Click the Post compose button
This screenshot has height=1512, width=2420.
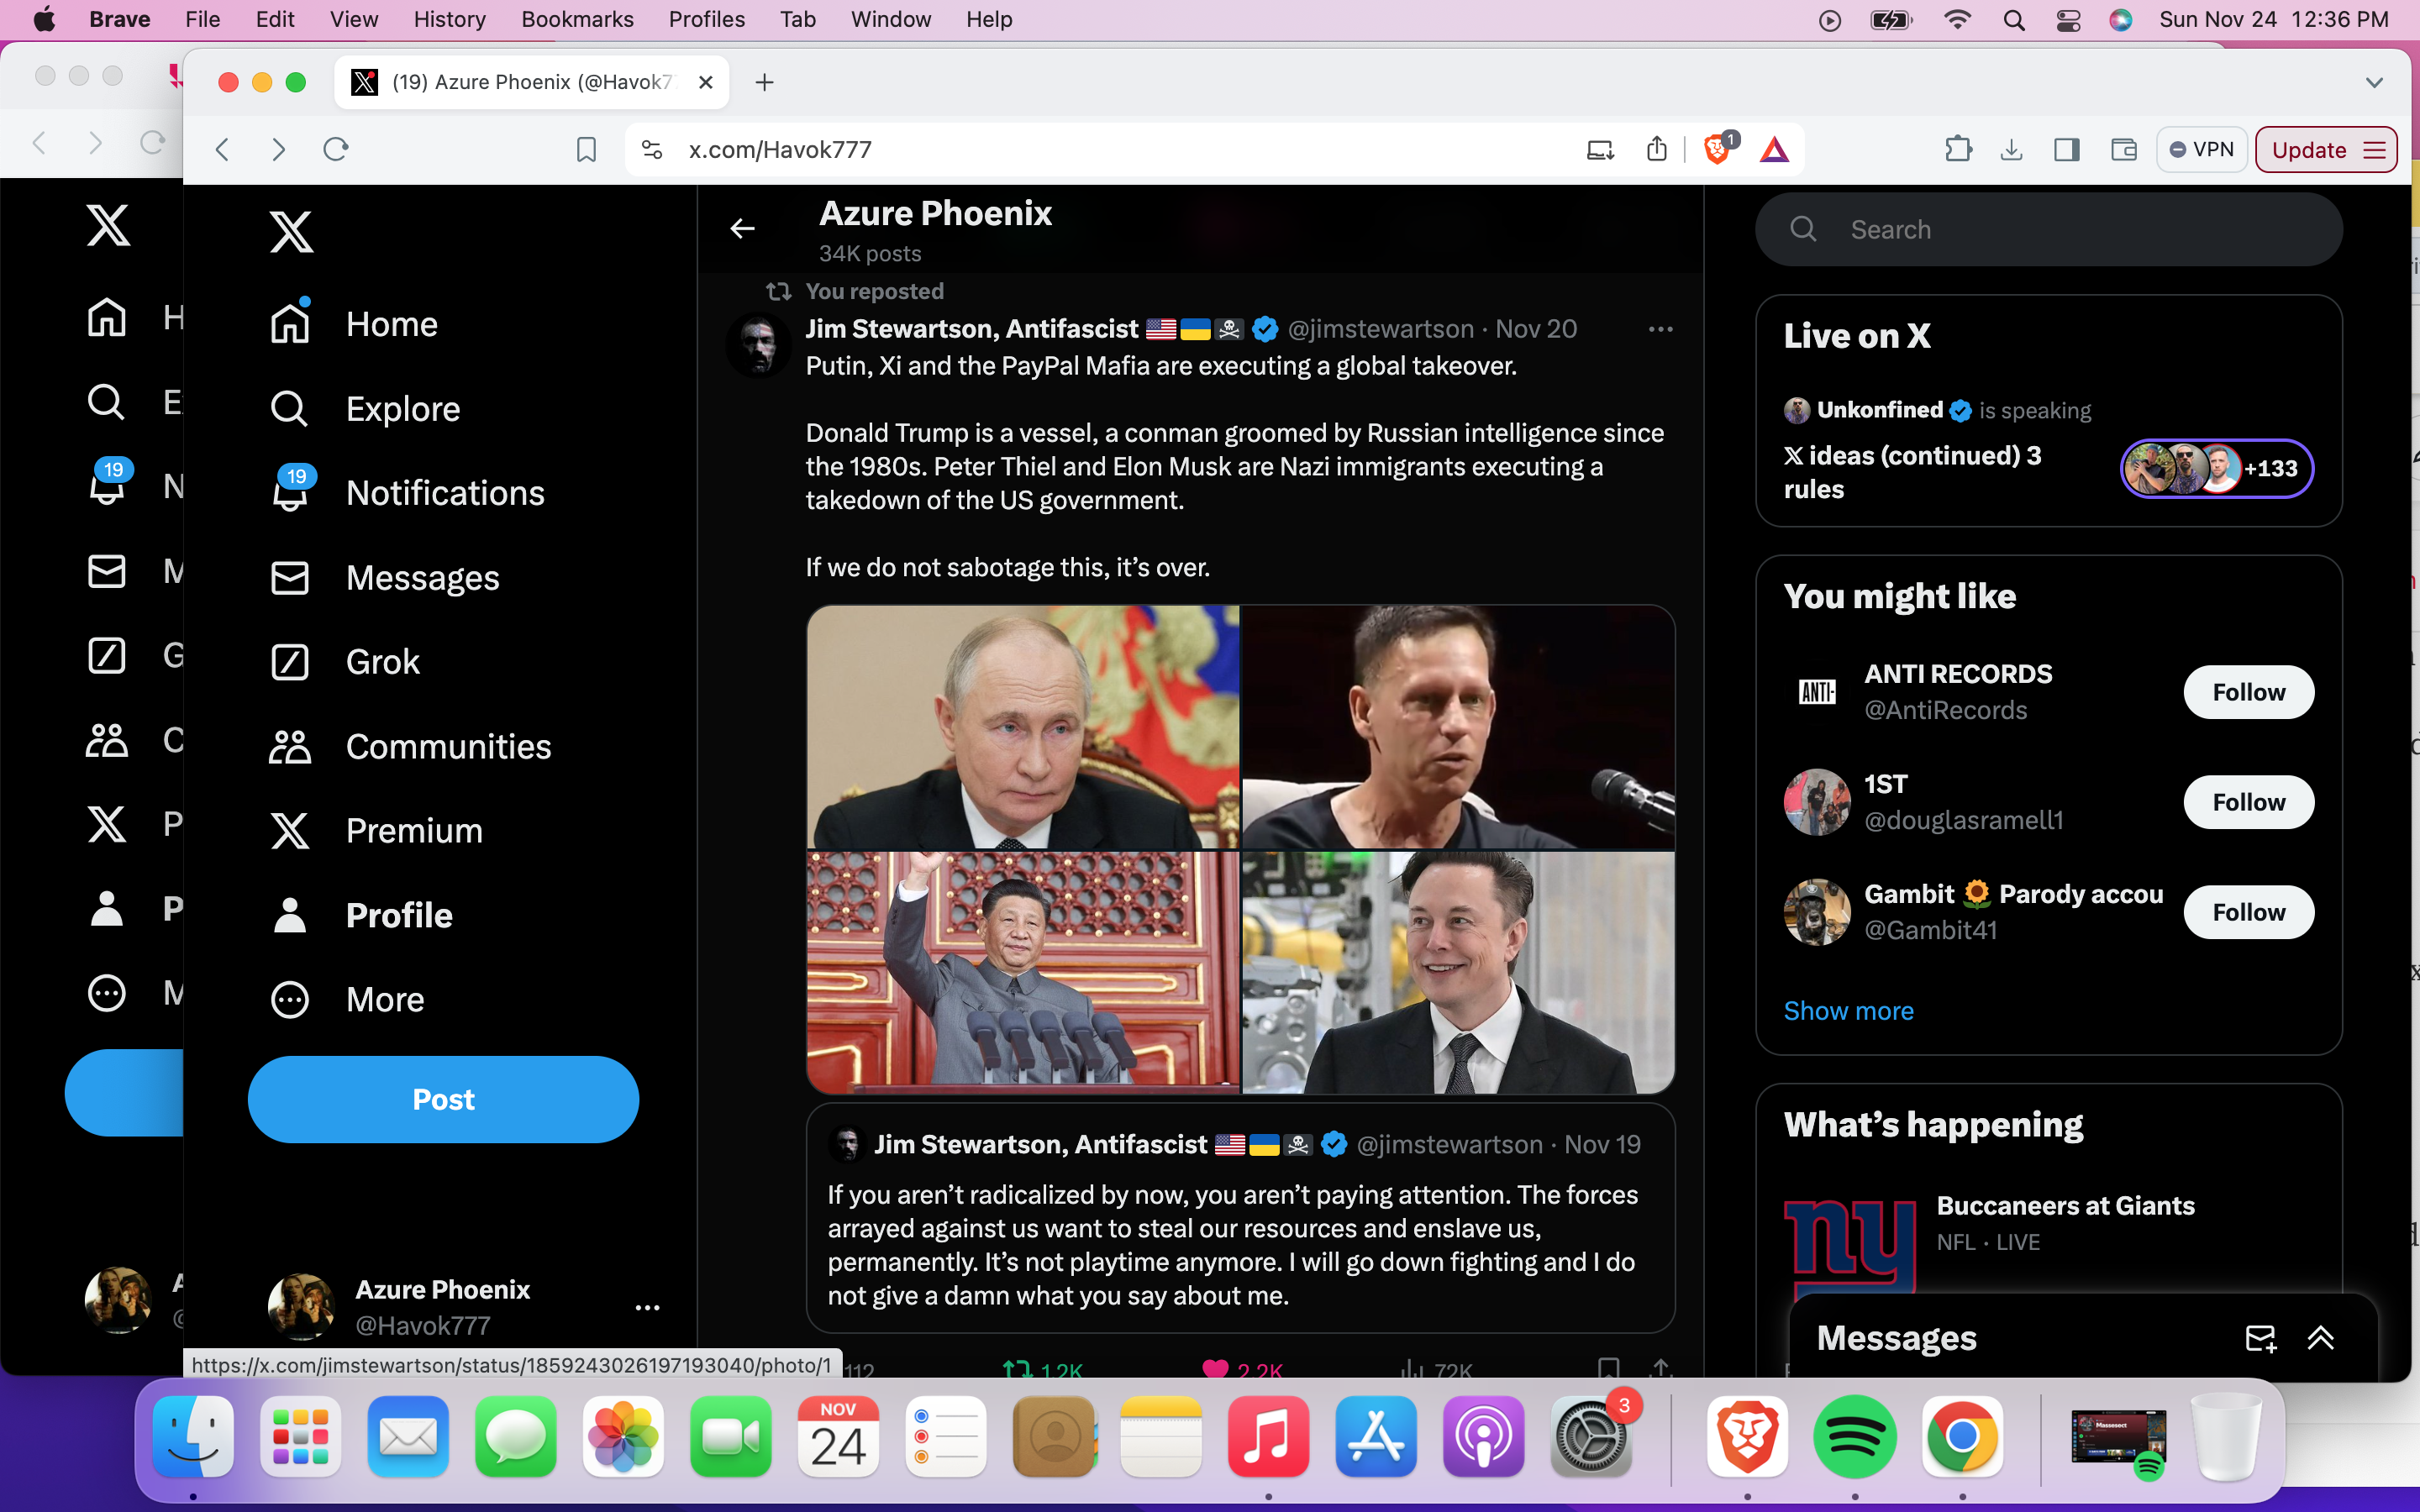[441, 1097]
